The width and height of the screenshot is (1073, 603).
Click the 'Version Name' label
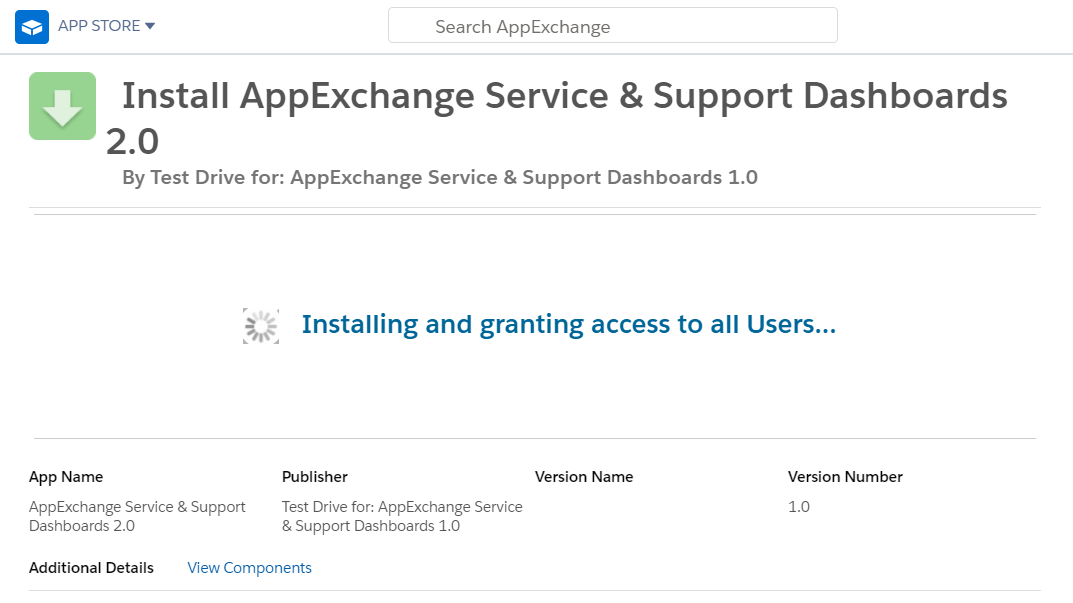click(584, 477)
